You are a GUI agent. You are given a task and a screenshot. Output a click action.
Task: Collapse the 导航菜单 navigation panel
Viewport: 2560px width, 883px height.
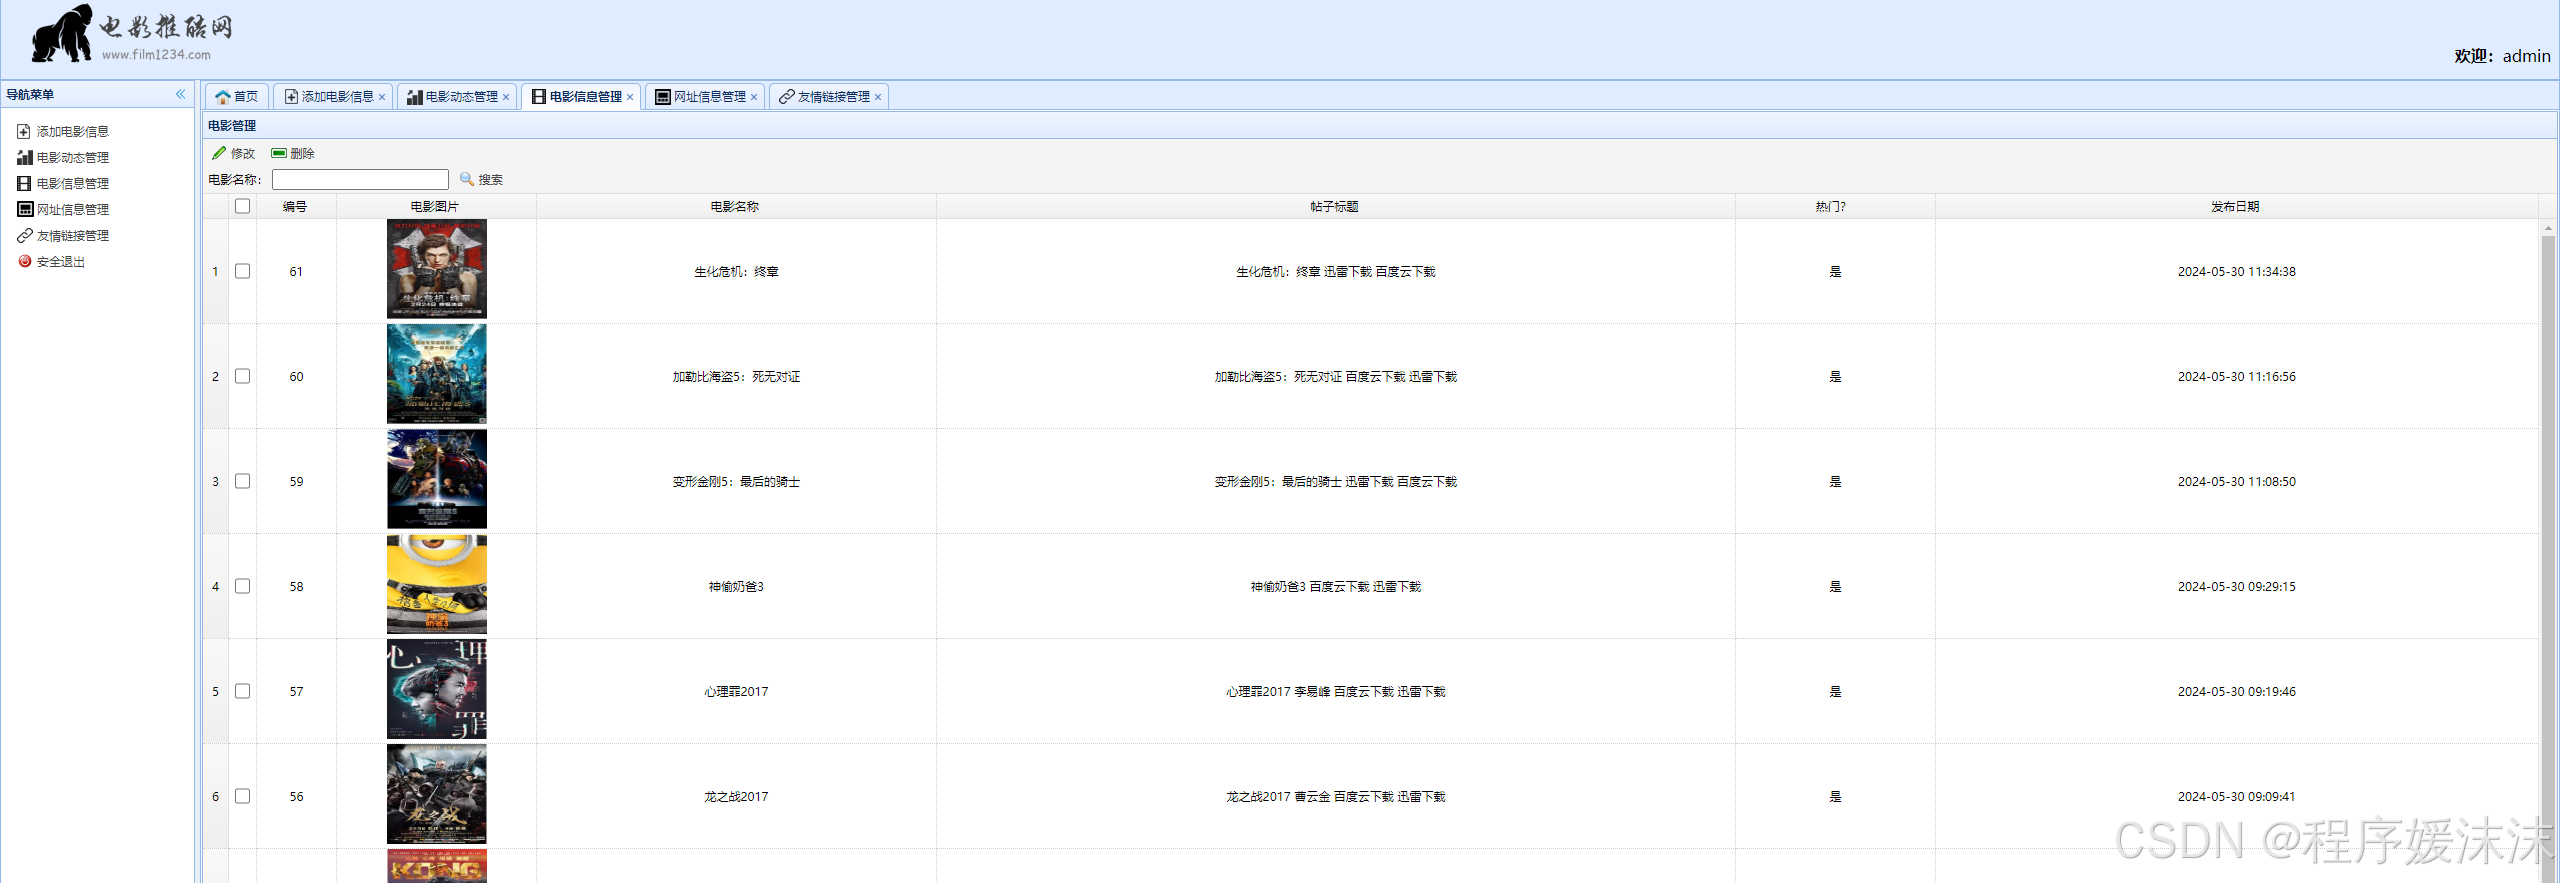[181, 95]
